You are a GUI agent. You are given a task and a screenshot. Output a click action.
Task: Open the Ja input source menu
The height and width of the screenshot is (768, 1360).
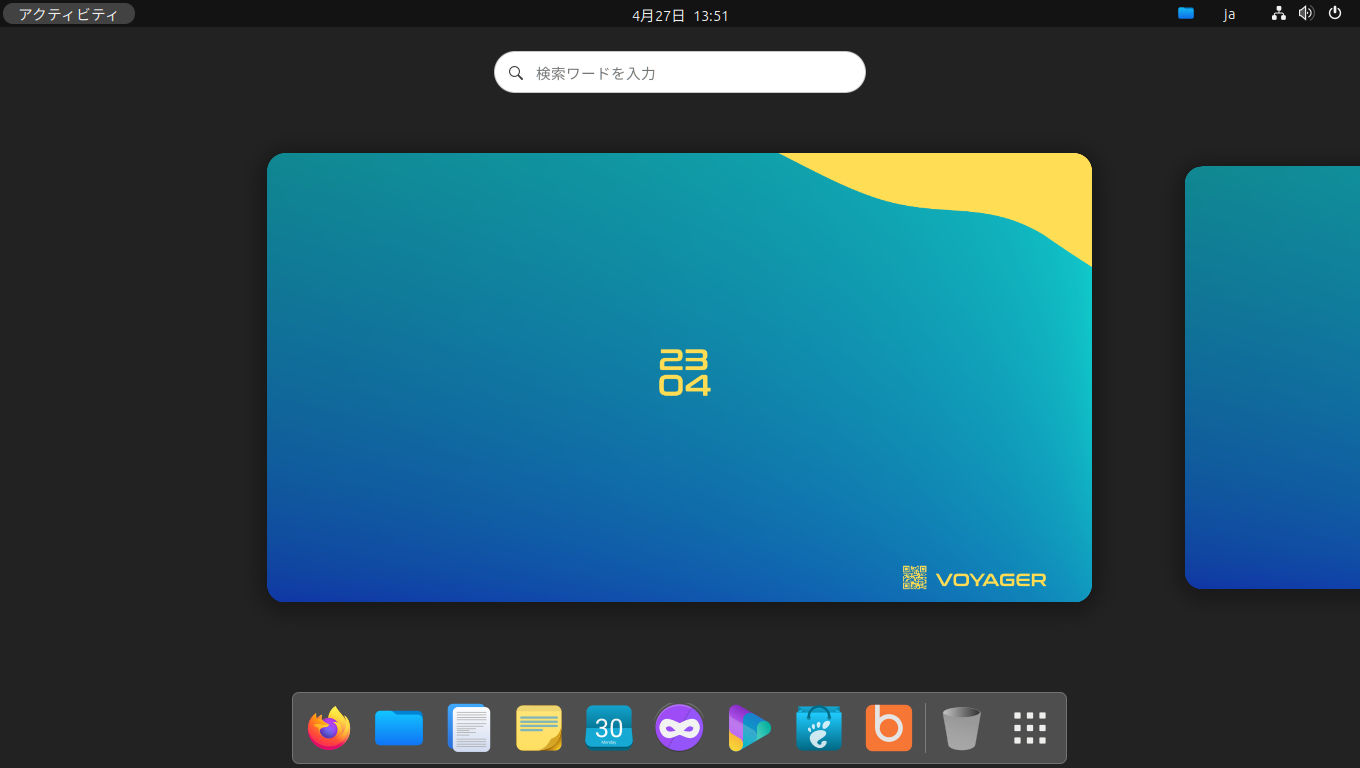click(1229, 14)
